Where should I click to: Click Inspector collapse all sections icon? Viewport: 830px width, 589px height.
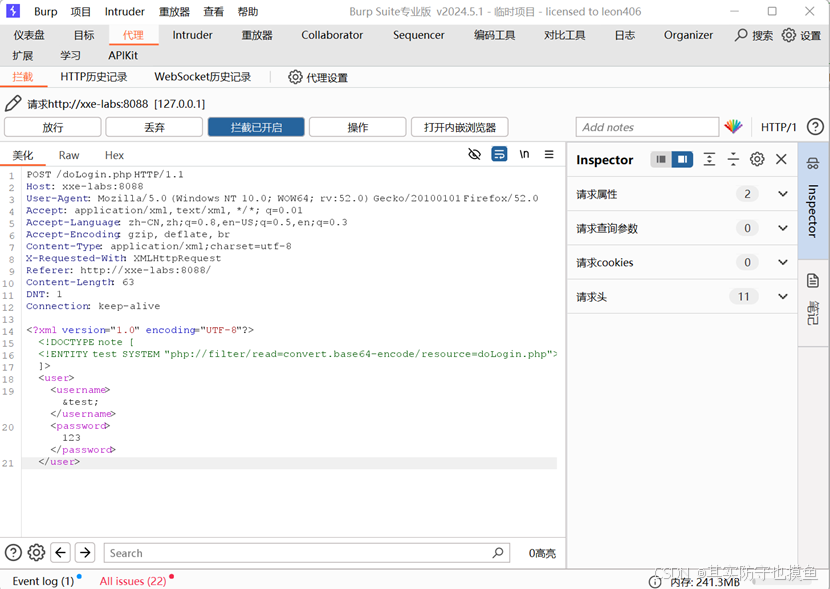[x=733, y=159]
